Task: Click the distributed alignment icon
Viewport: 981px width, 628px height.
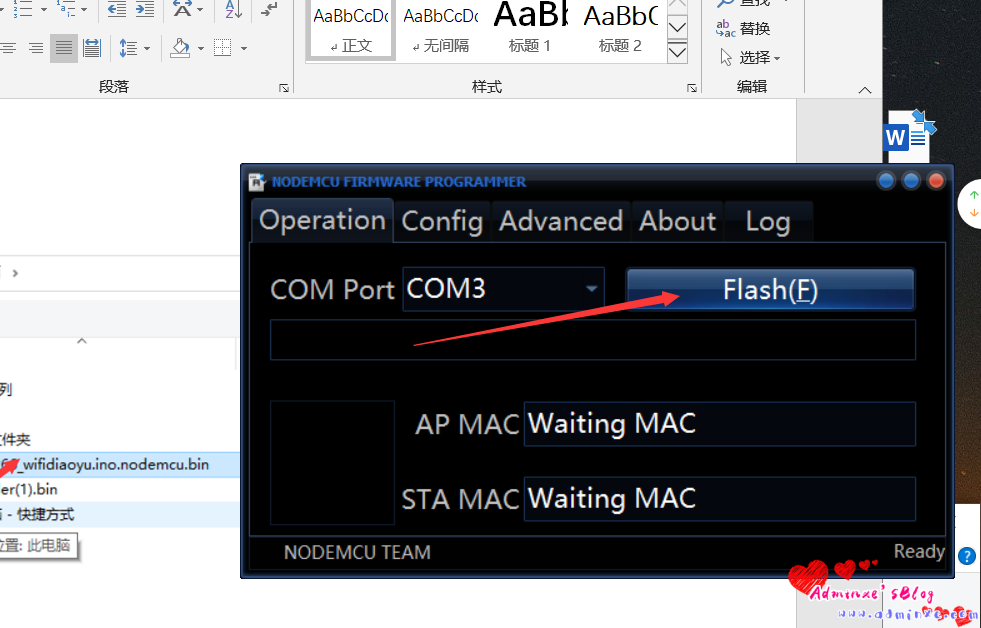Action: tap(92, 48)
